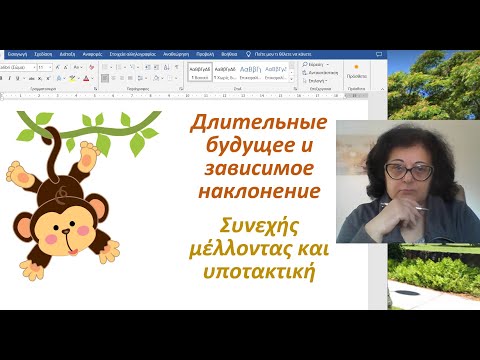Open the Βοήθεια tab
This screenshot has width=480, height=360.
click(x=229, y=54)
